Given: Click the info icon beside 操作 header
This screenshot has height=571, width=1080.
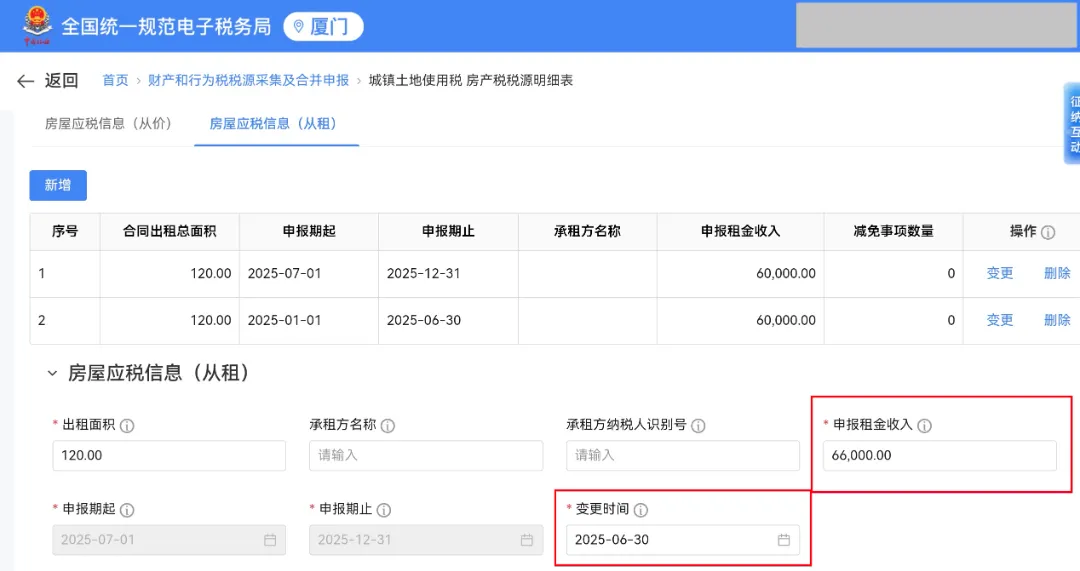Looking at the screenshot, I should [1048, 232].
